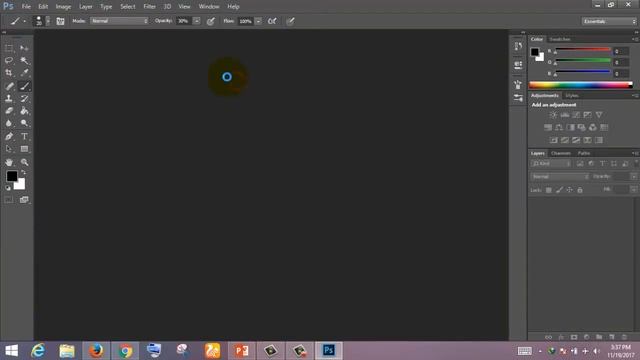Select the Pen tool
Viewport: 640px width, 360px height.
[x=9, y=136]
